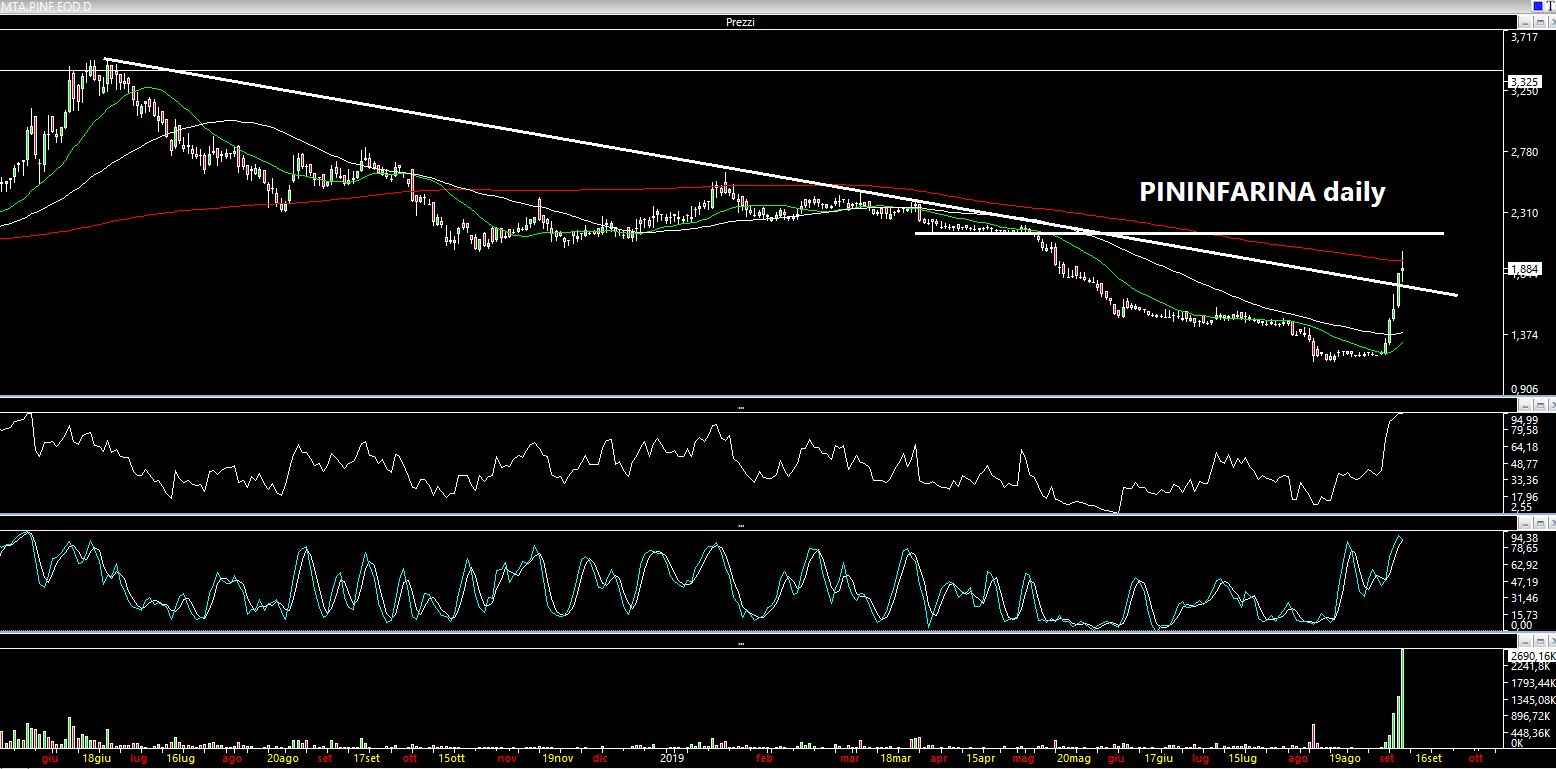Minimize the RSI indicator panel below Prezzi
1556x769 pixels.
(x=1525, y=405)
